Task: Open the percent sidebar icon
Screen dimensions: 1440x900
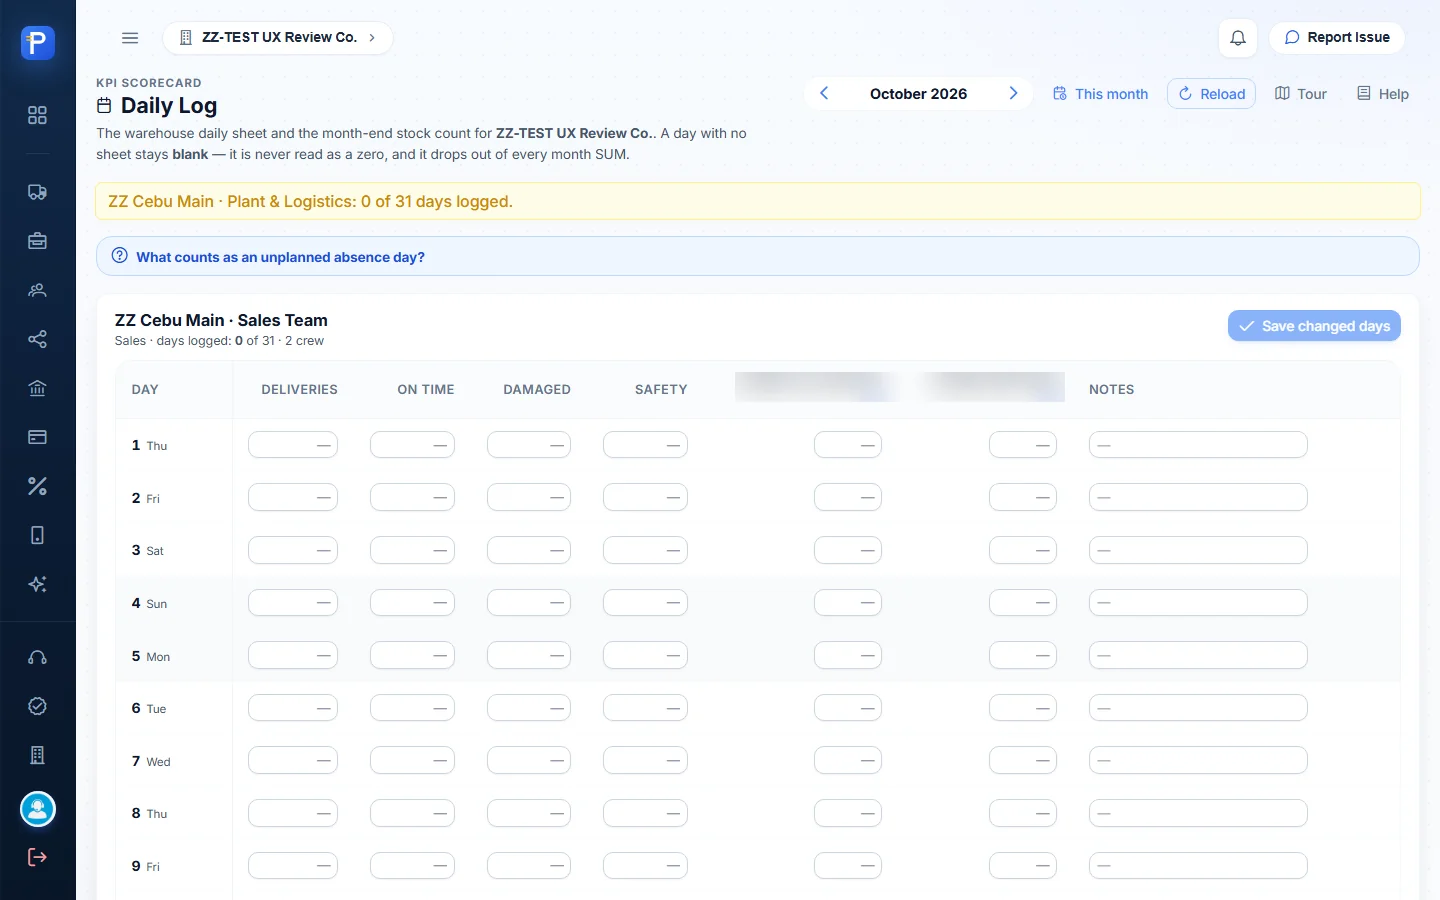Action: click(x=37, y=486)
